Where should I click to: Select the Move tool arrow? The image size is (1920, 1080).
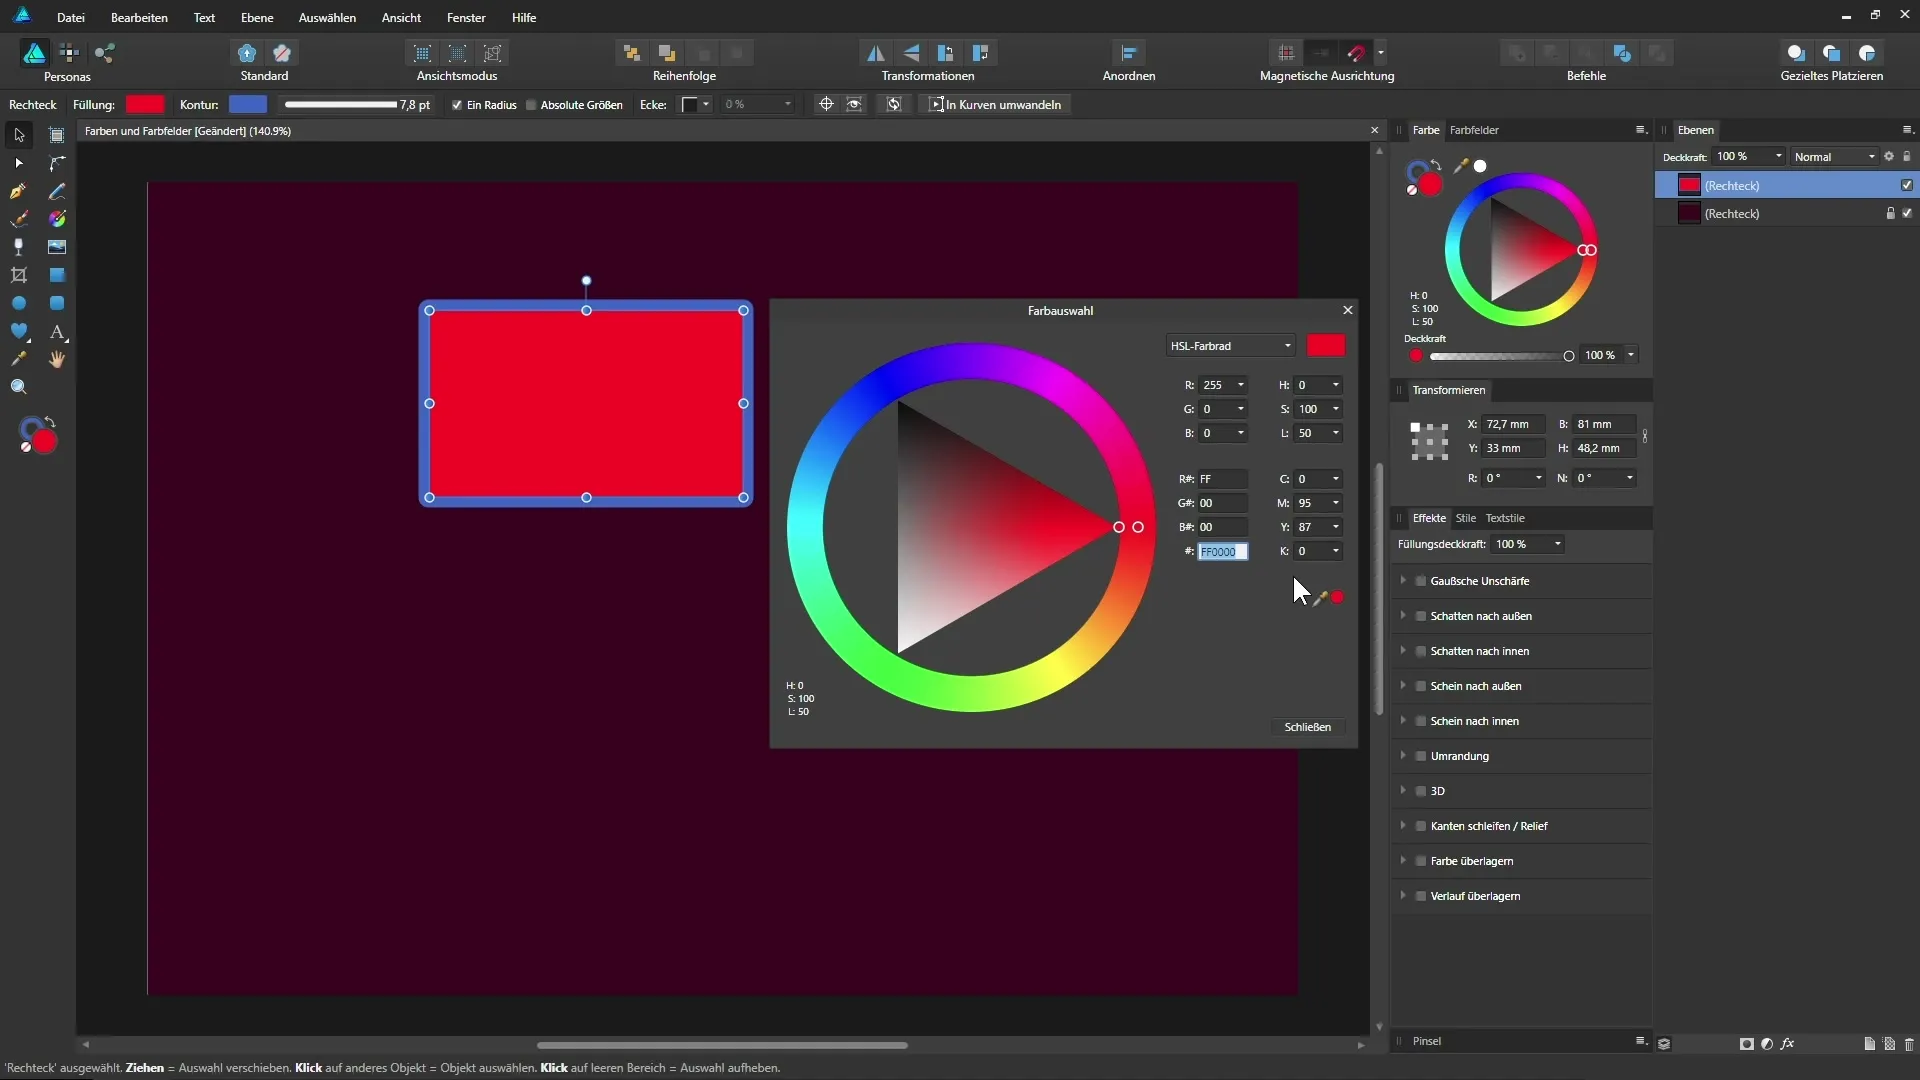point(19,135)
